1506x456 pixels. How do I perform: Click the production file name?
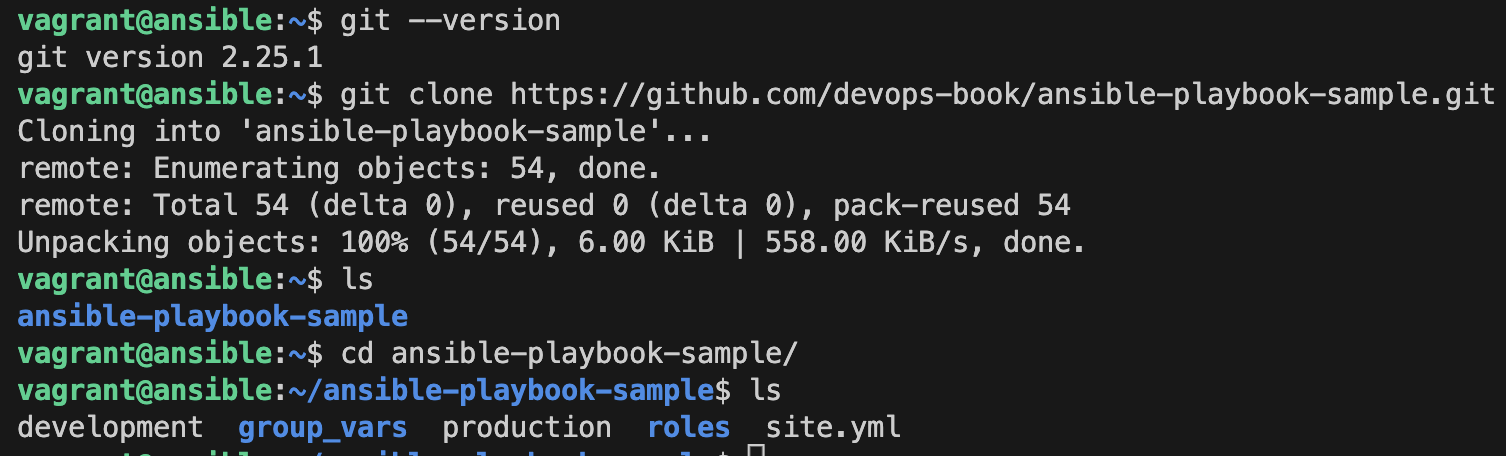click(527, 428)
